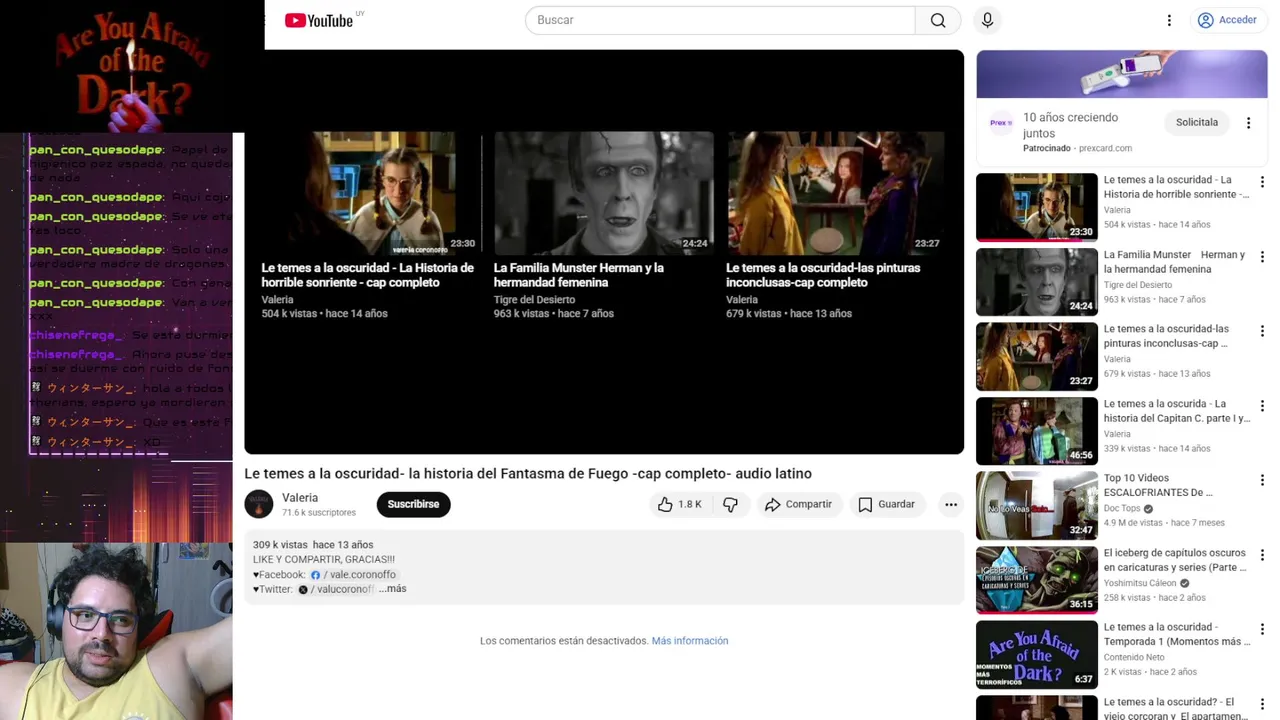The image size is (1280, 720).
Task: Open the Prex sponsored ad banner image
Action: click(1122, 74)
